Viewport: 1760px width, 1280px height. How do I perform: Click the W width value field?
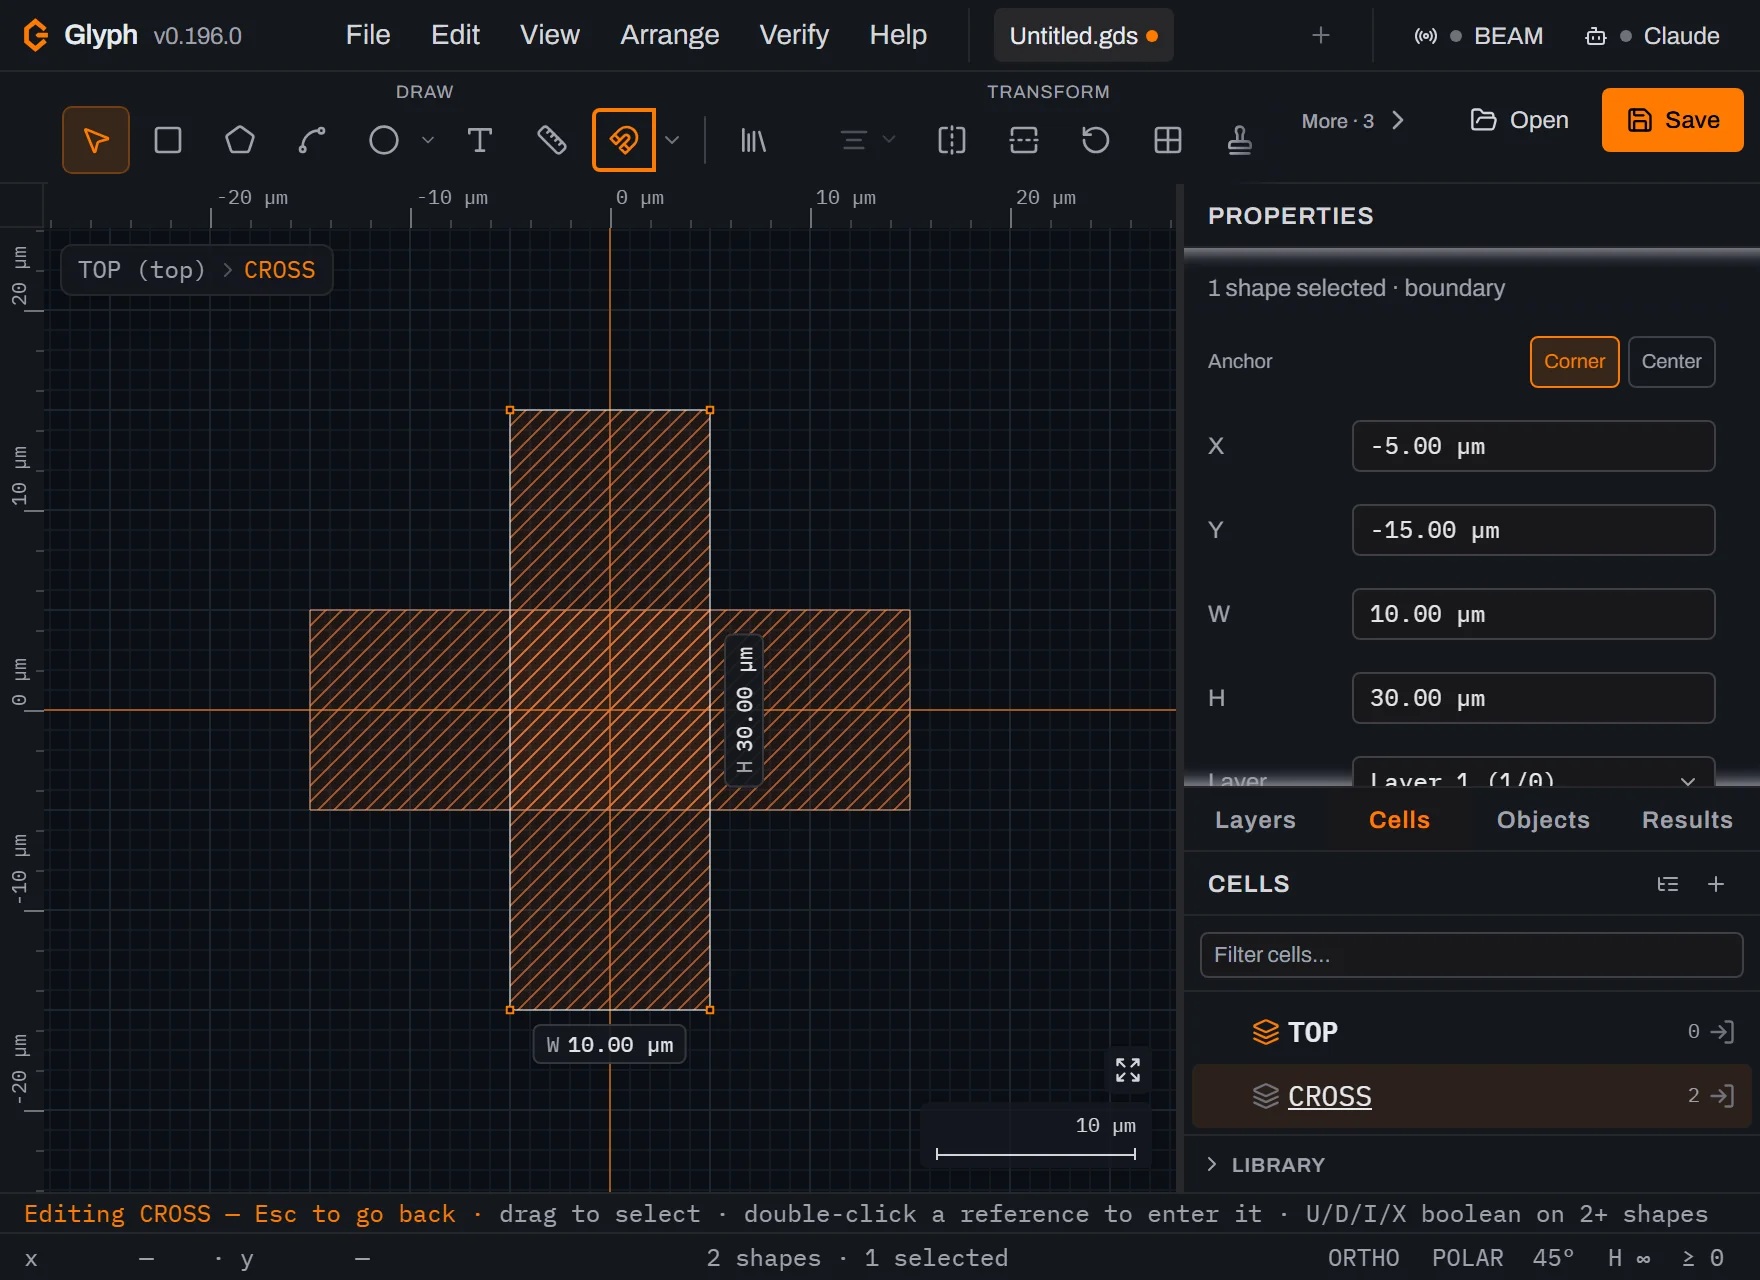[x=1533, y=614]
